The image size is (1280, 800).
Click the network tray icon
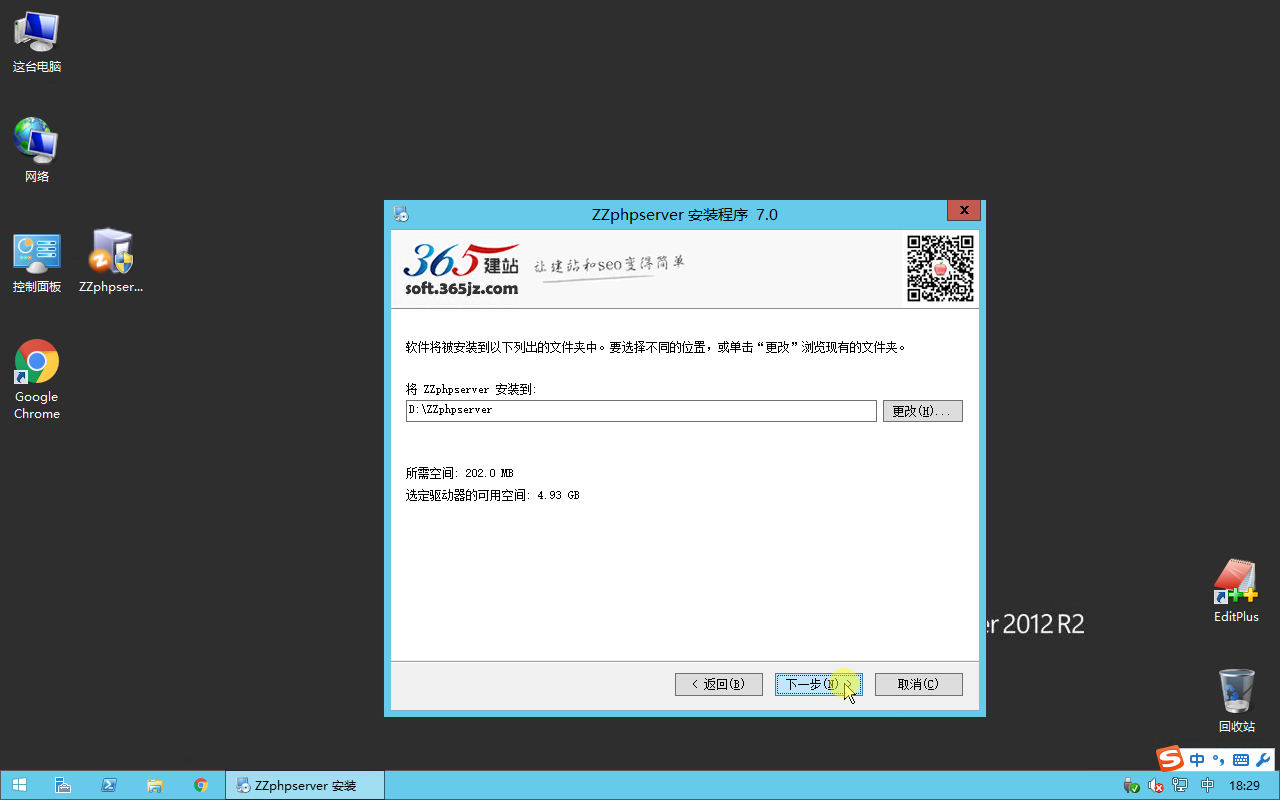1180,786
